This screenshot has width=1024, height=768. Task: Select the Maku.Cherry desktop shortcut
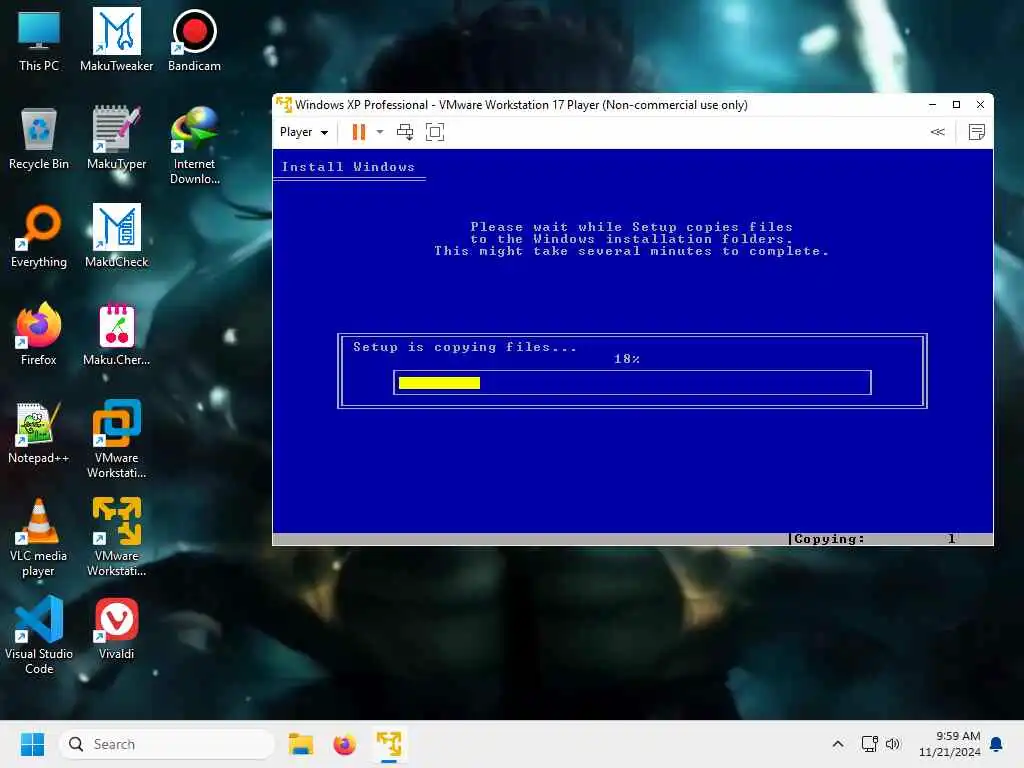click(x=116, y=334)
